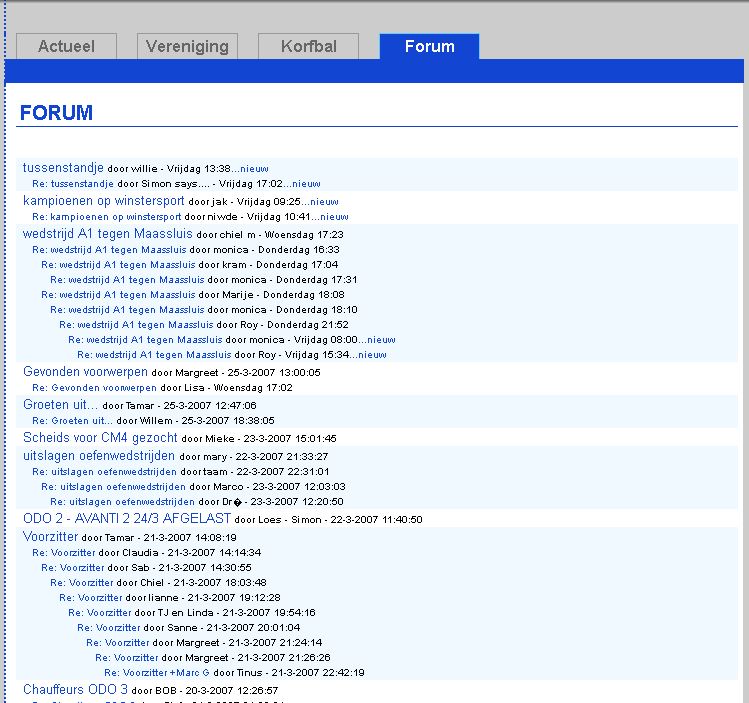Screen dimensions: 749x703
Task: Open the 'wedstrijd A1 tegen Maassluis' thread by chiel m
Action: pyautogui.click(x=108, y=234)
